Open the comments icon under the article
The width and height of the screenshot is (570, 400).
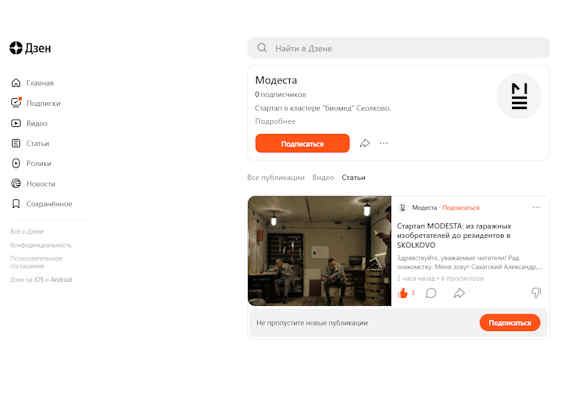point(431,293)
